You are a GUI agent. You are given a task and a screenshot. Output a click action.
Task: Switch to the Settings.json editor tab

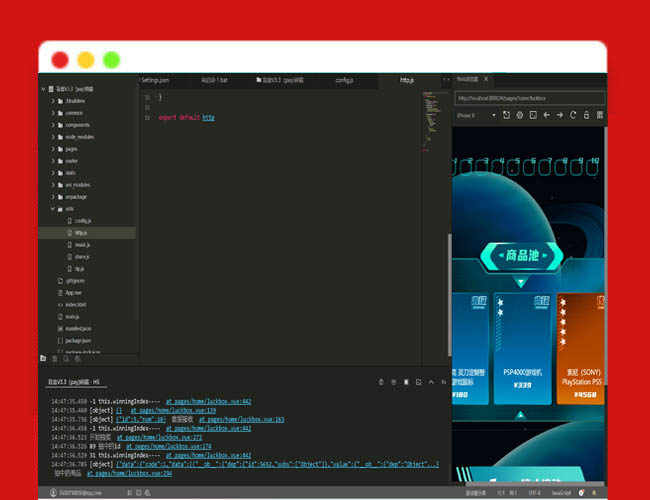pyautogui.click(x=155, y=79)
